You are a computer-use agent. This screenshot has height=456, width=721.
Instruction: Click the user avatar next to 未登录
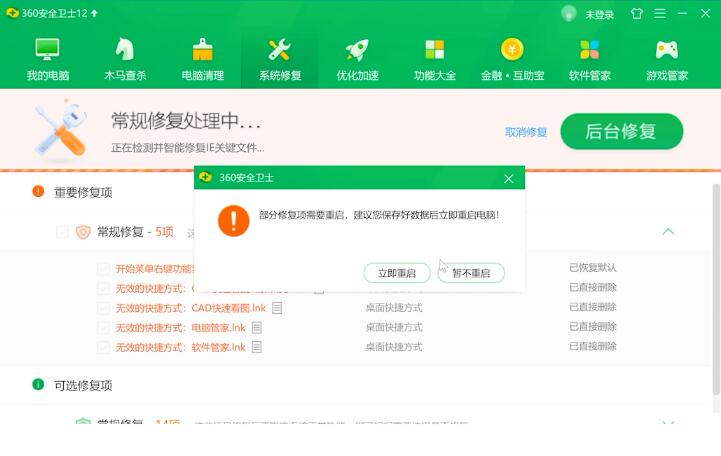[x=569, y=13]
